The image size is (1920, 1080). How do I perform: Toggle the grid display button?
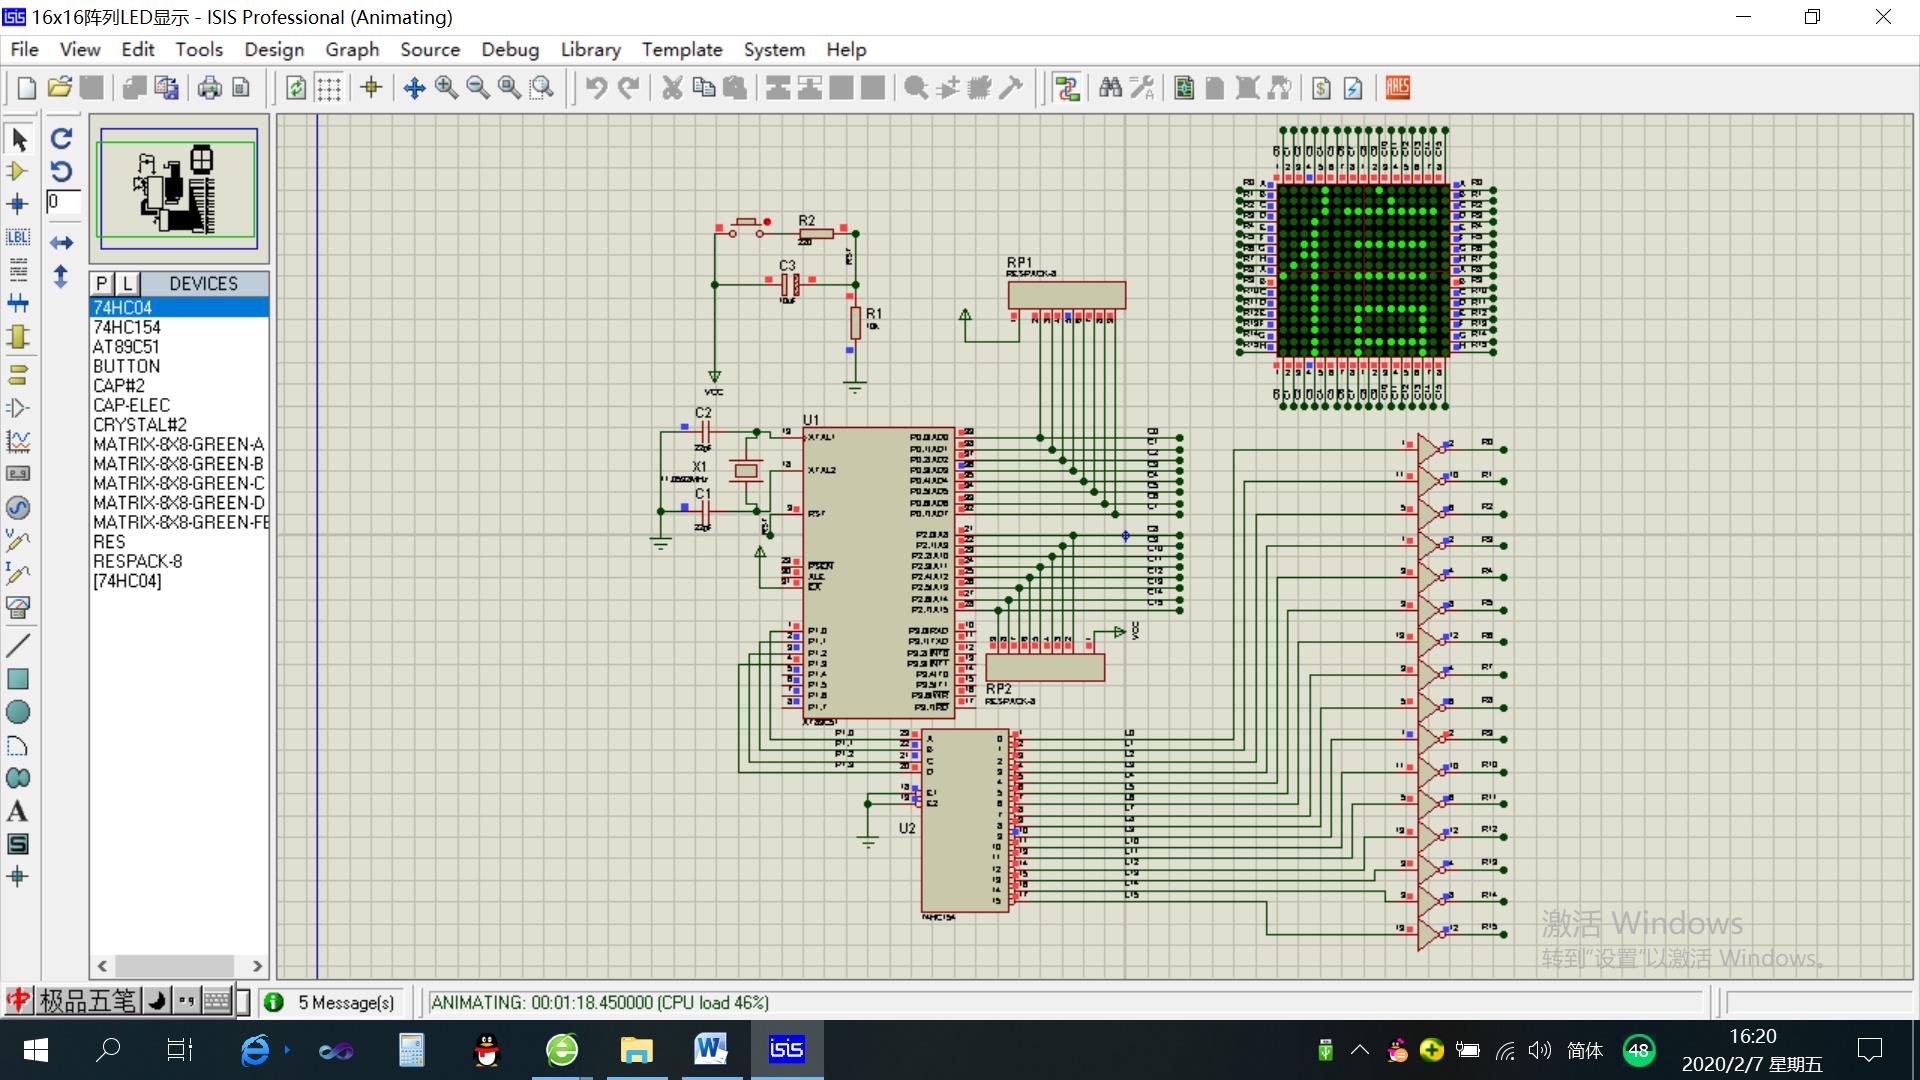pos(329,88)
